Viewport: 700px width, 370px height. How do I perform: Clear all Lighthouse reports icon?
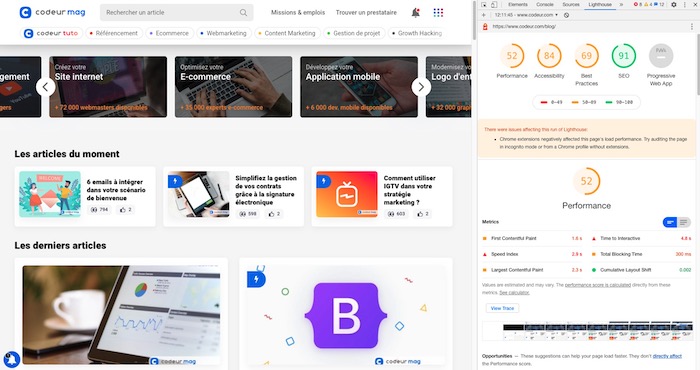pos(567,15)
